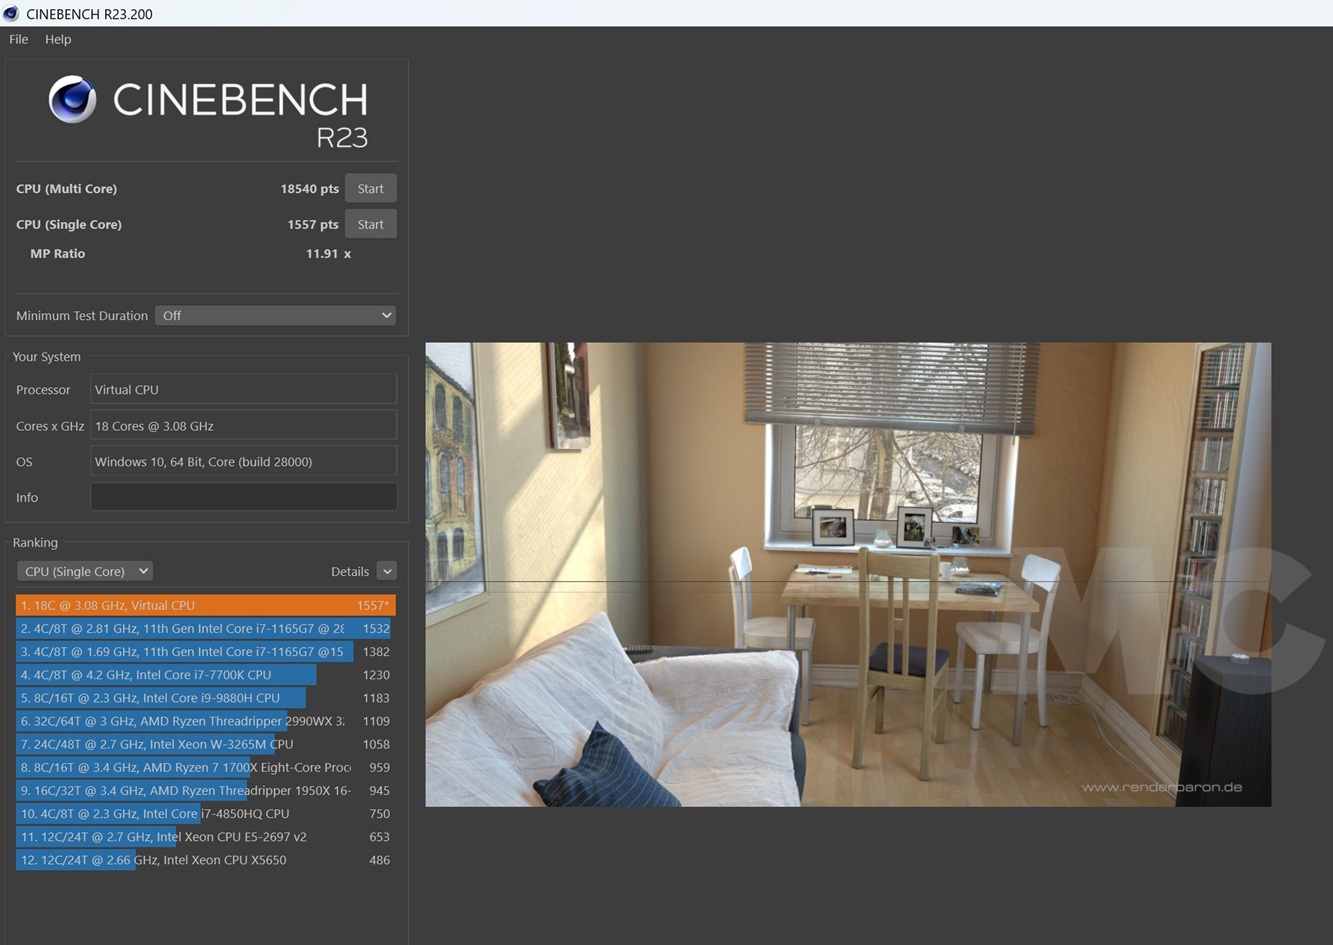Open the CPU (Single Core) ranking dropdown
The image size is (1333, 945).
click(x=84, y=571)
